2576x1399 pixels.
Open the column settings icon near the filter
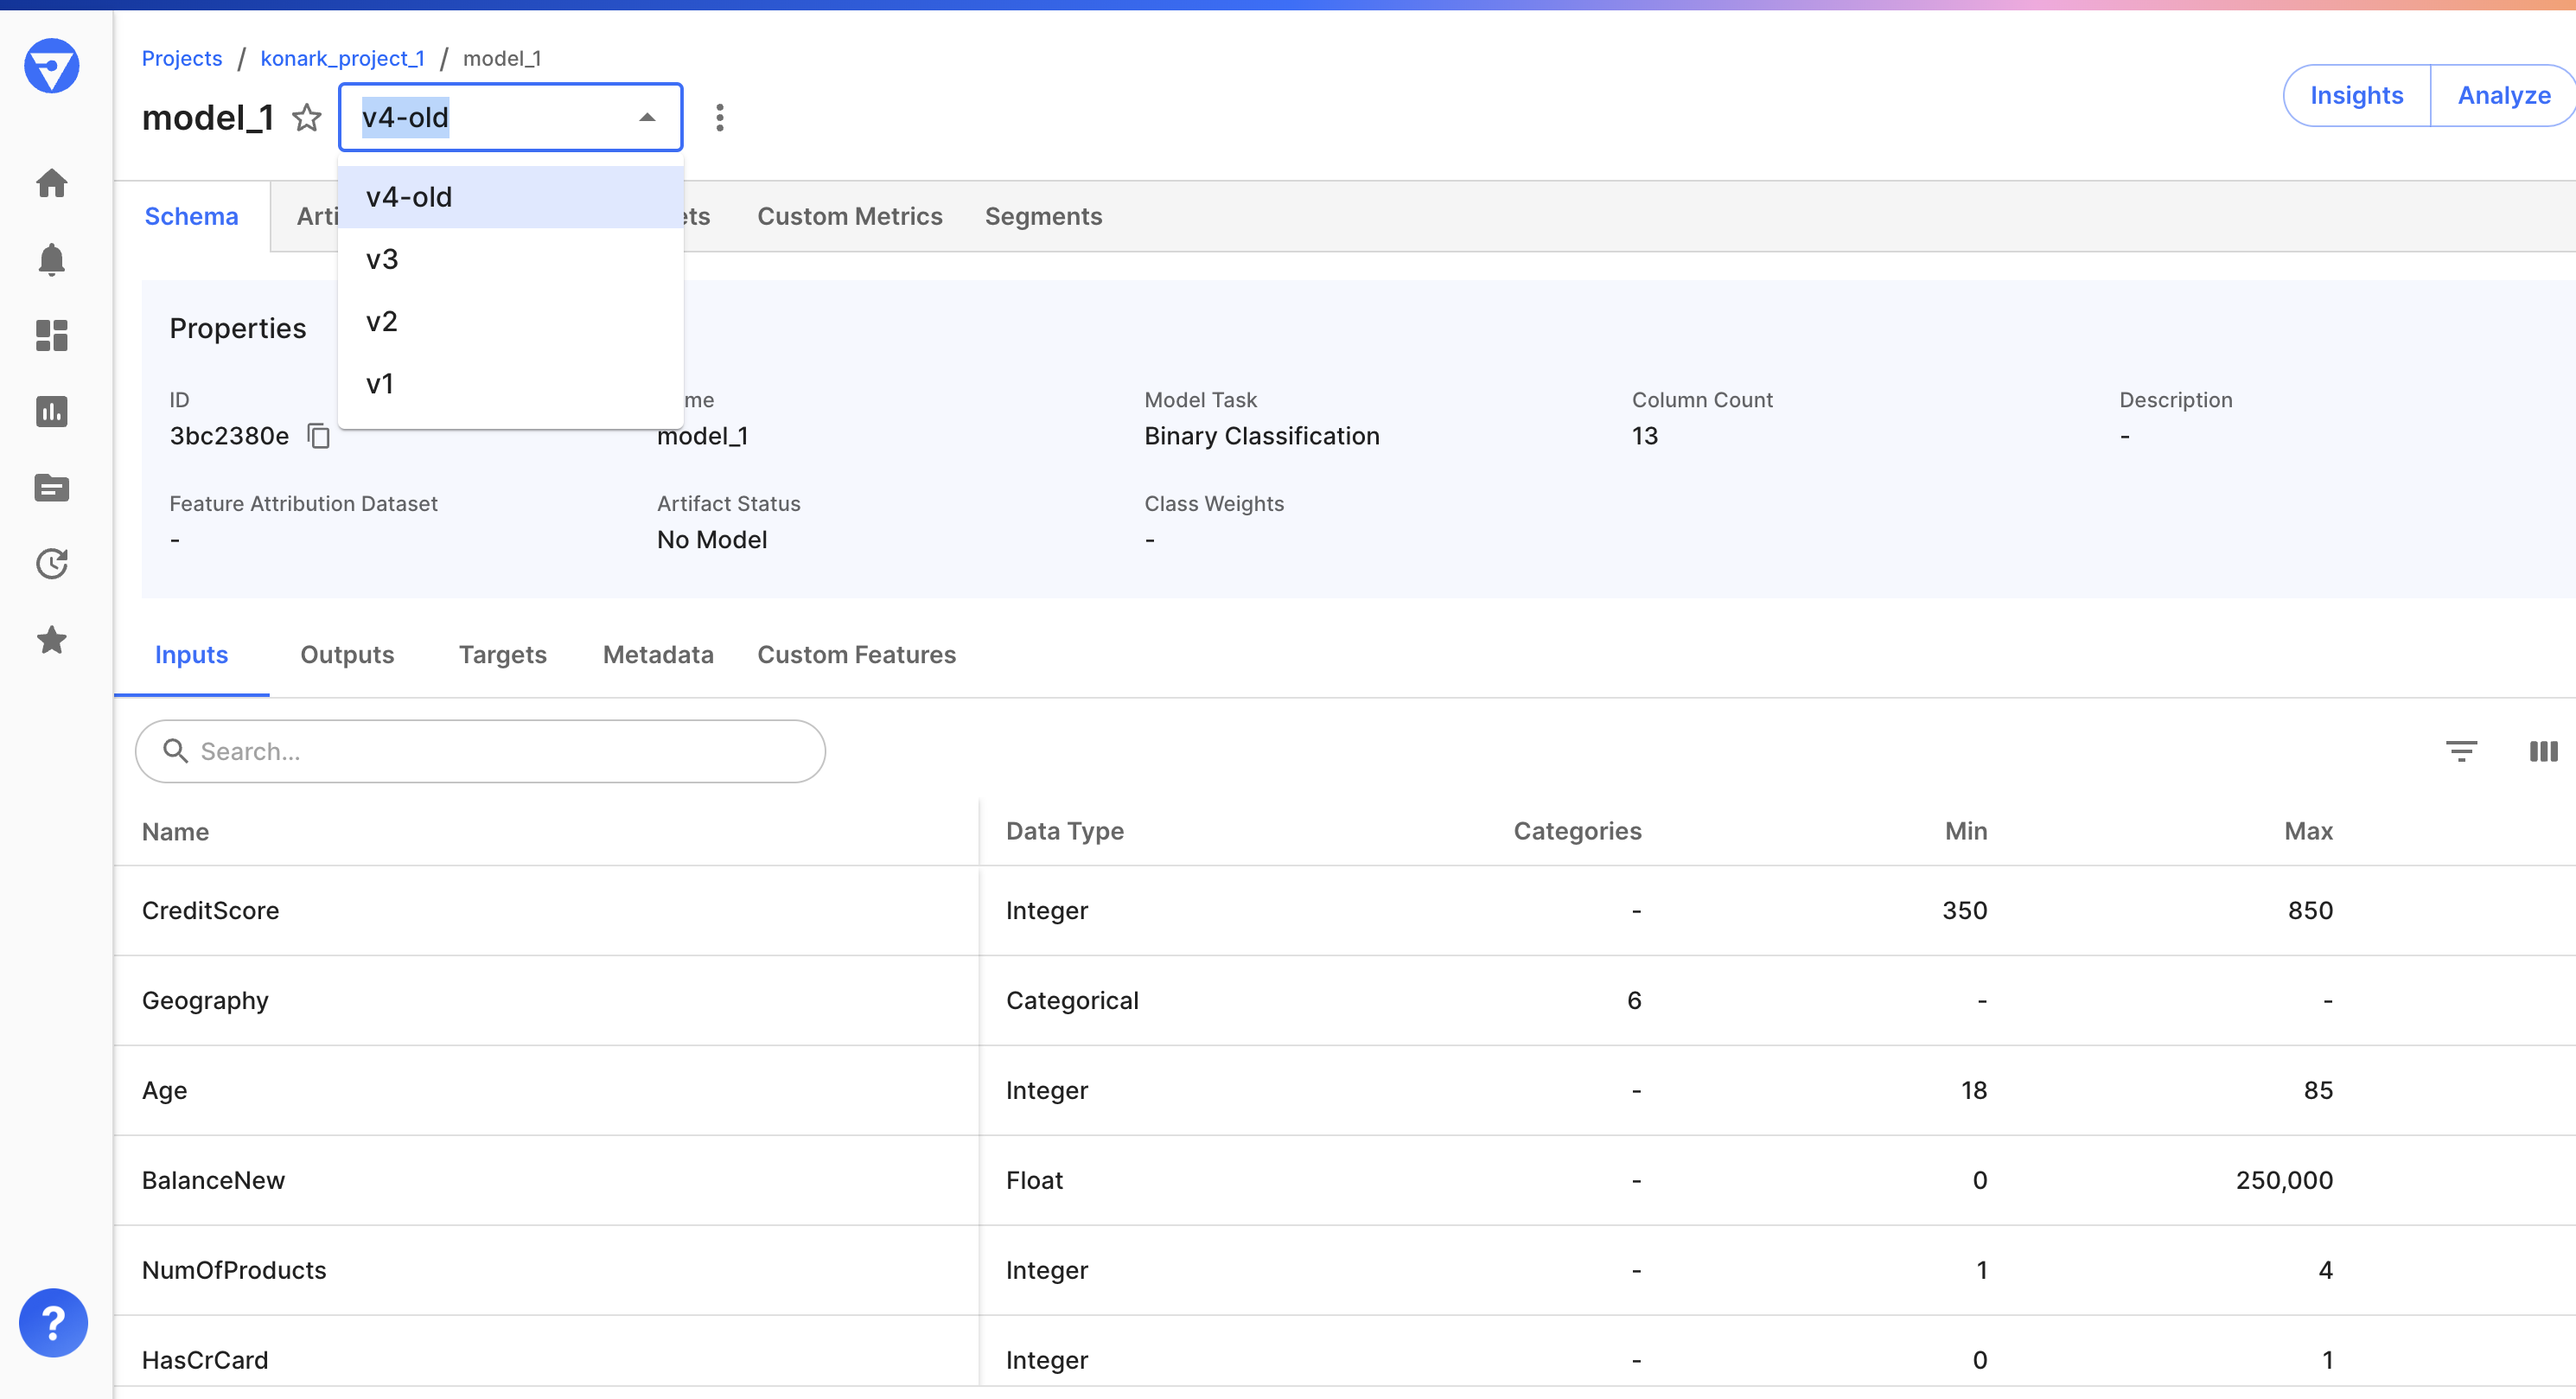click(x=2543, y=750)
